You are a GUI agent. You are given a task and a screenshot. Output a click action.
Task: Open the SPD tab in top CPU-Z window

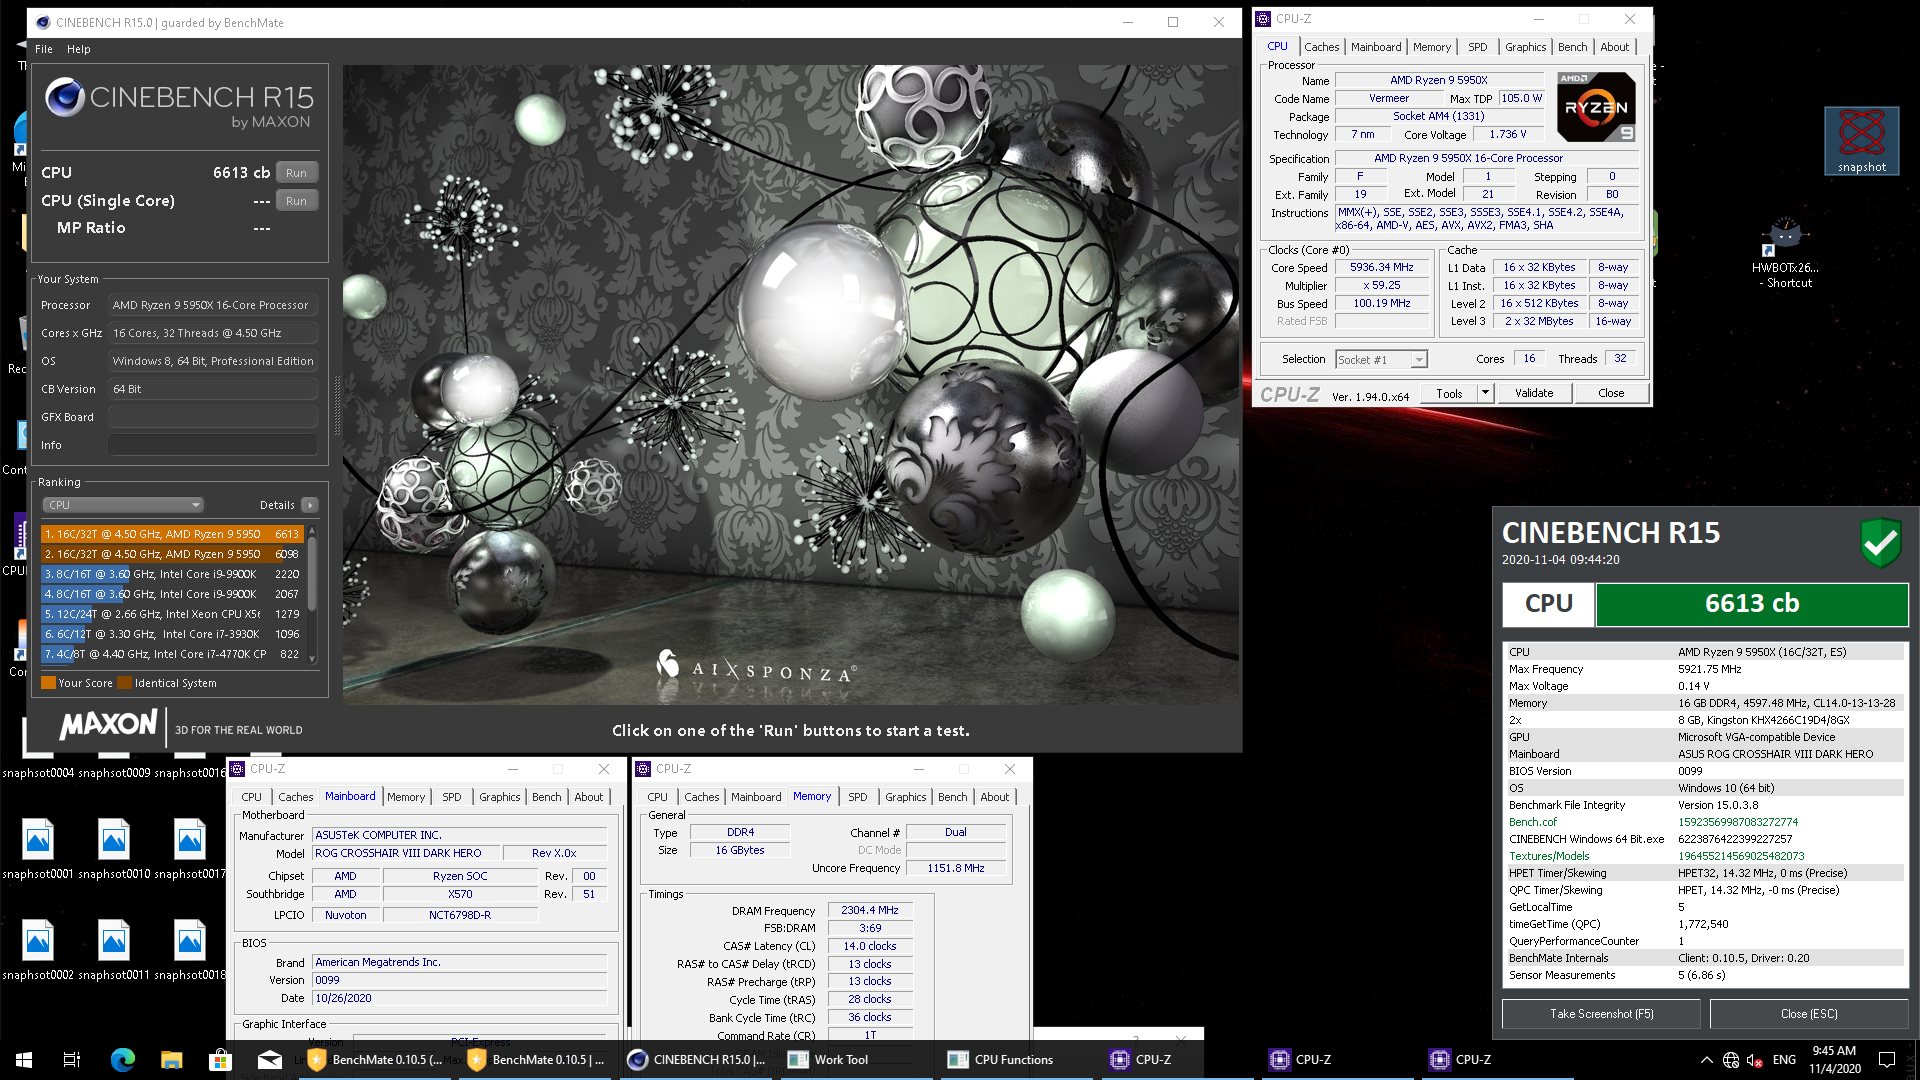1478,47
